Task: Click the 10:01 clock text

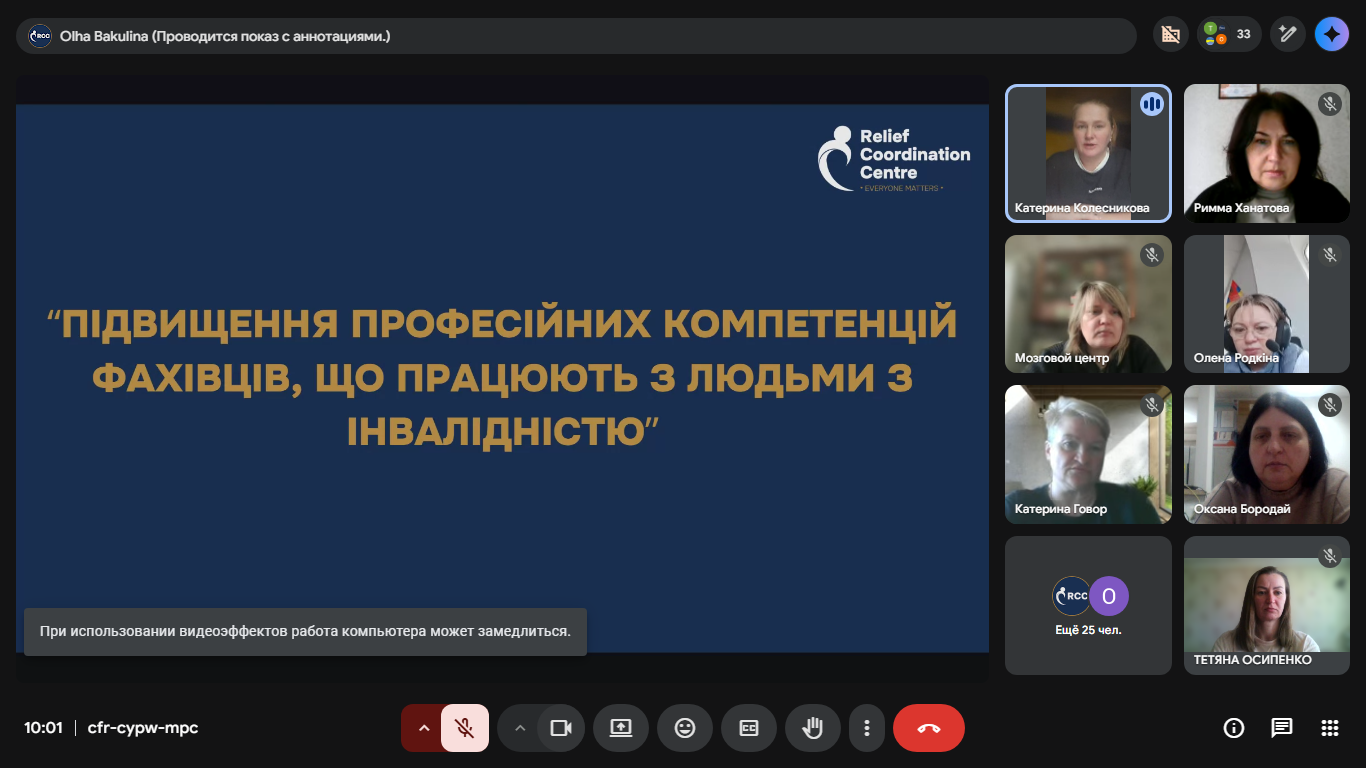Action: [x=43, y=728]
